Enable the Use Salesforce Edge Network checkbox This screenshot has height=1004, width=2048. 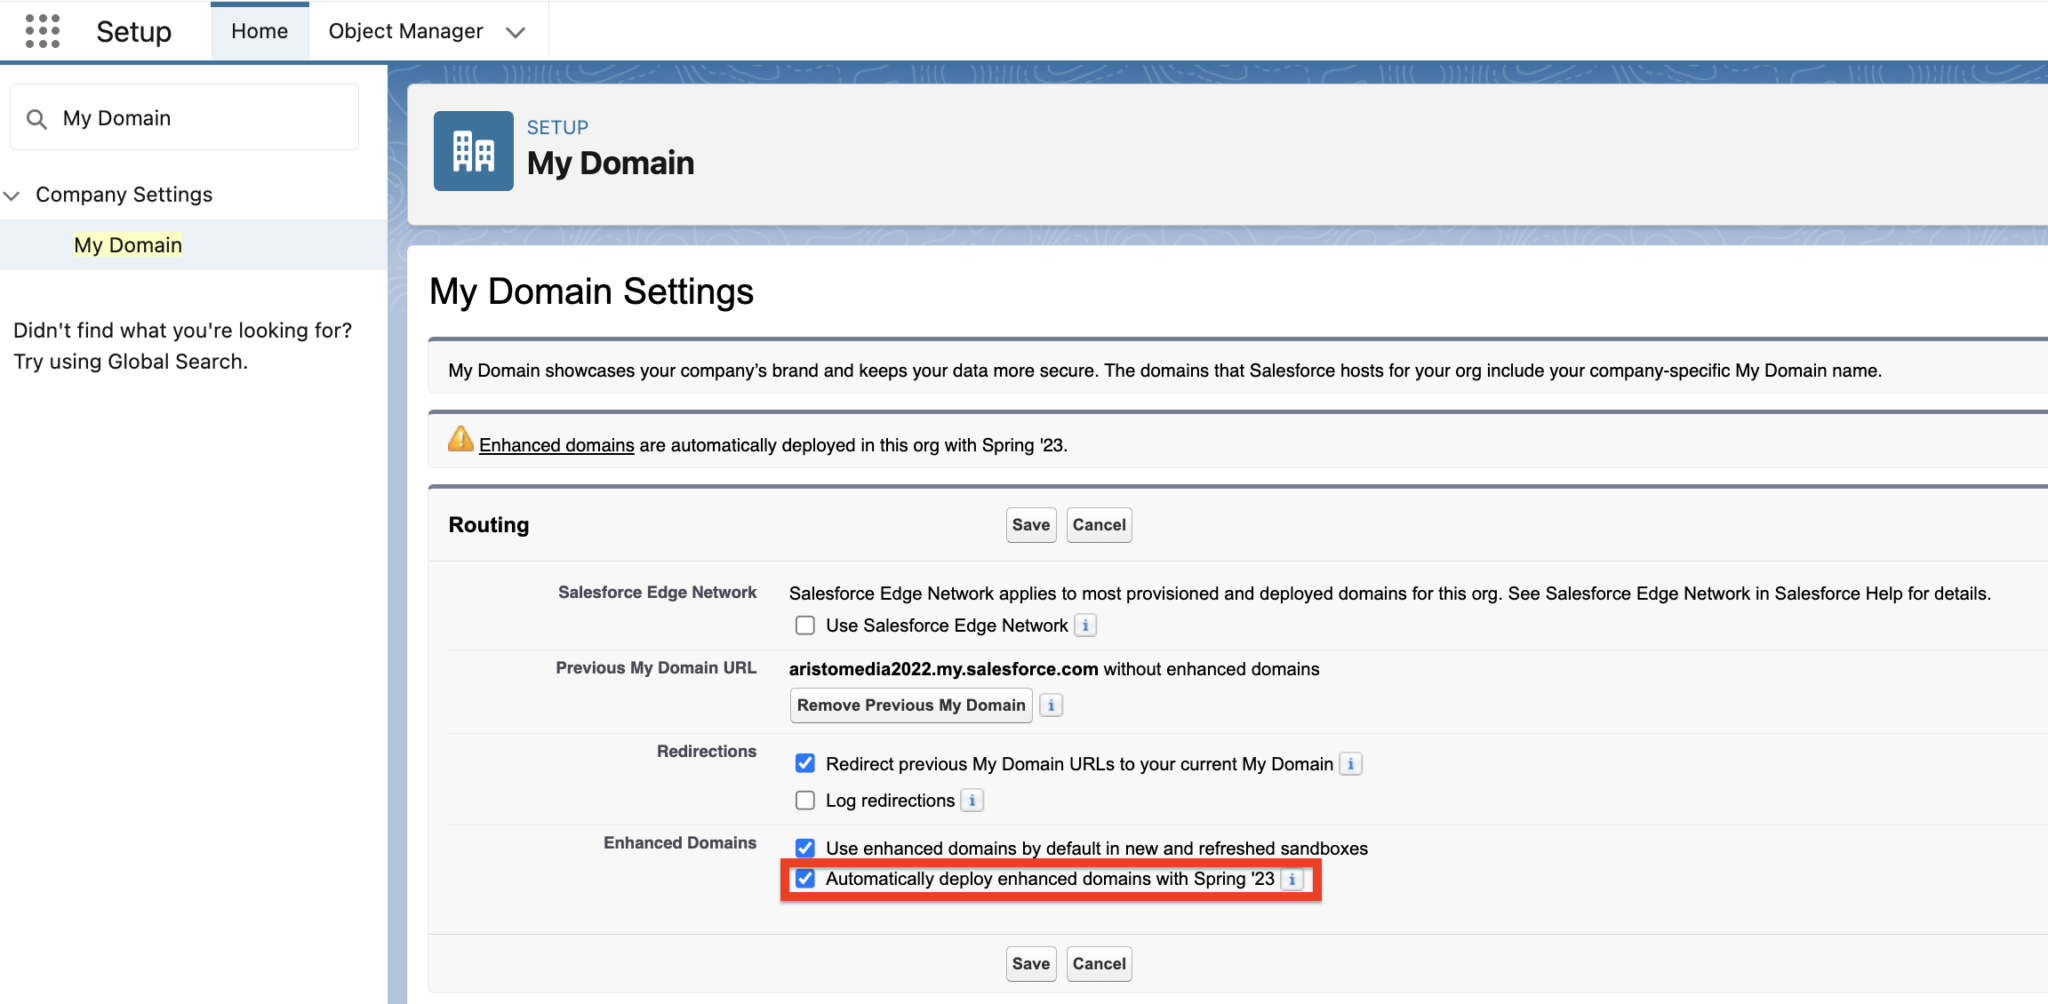pos(805,624)
